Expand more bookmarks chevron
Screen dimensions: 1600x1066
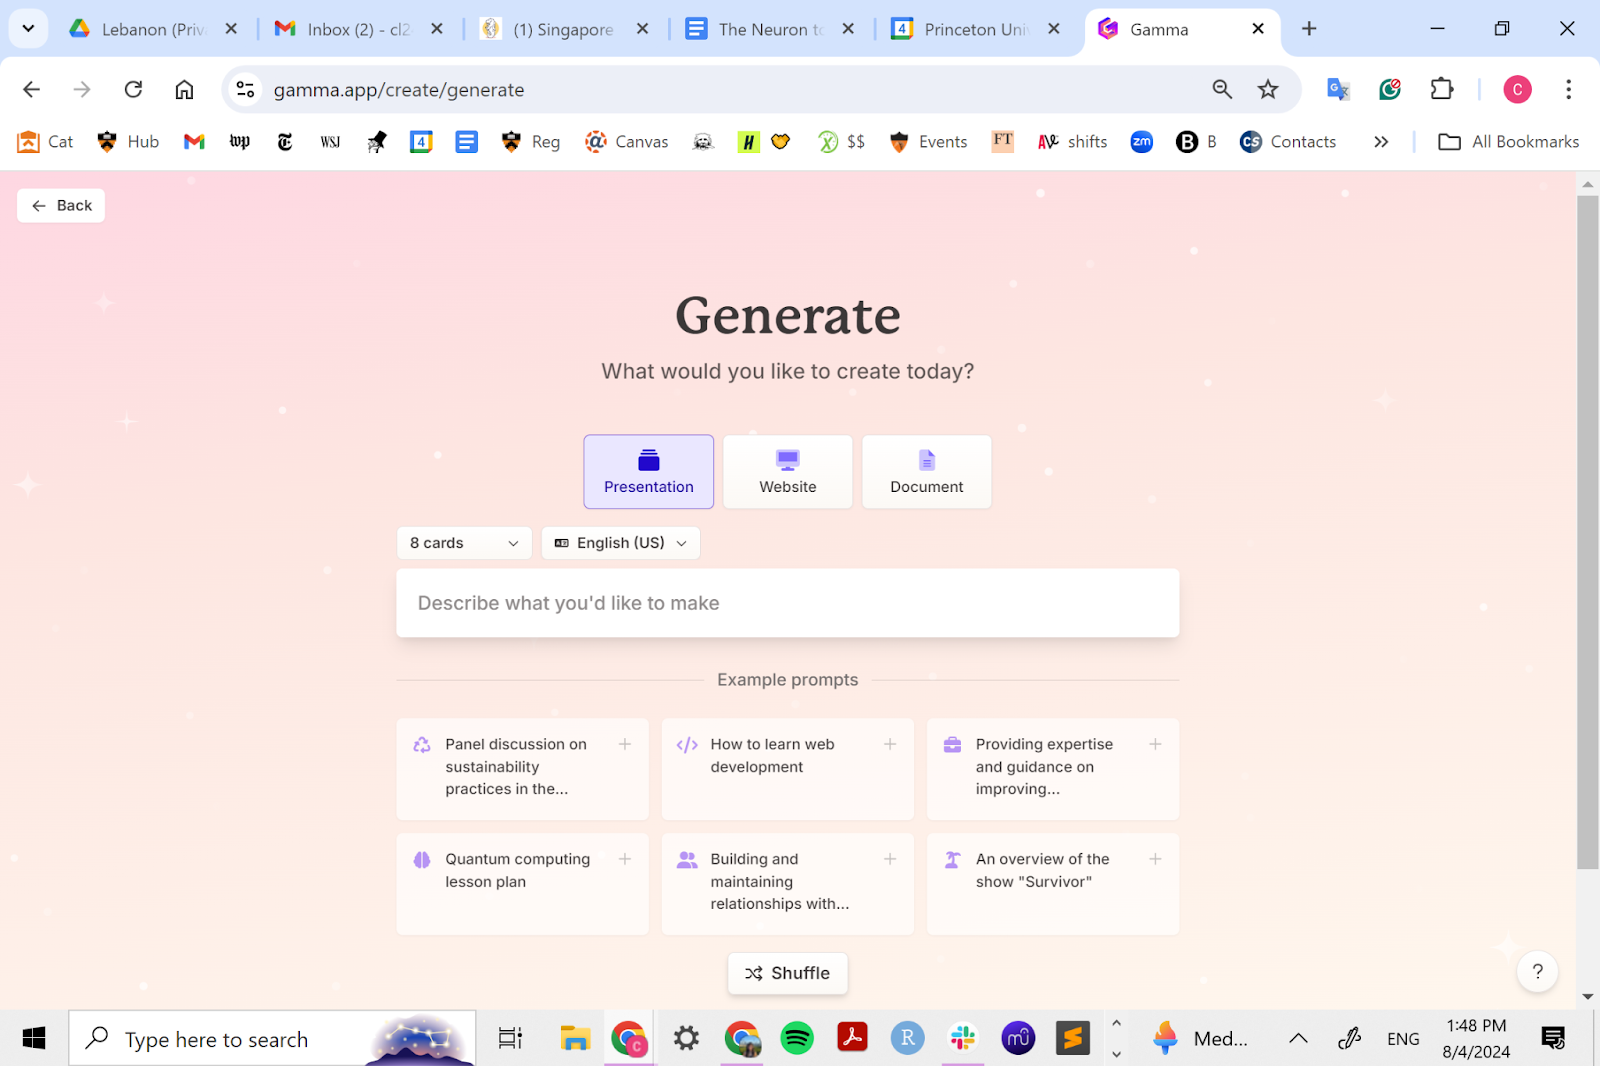pos(1381,142)
